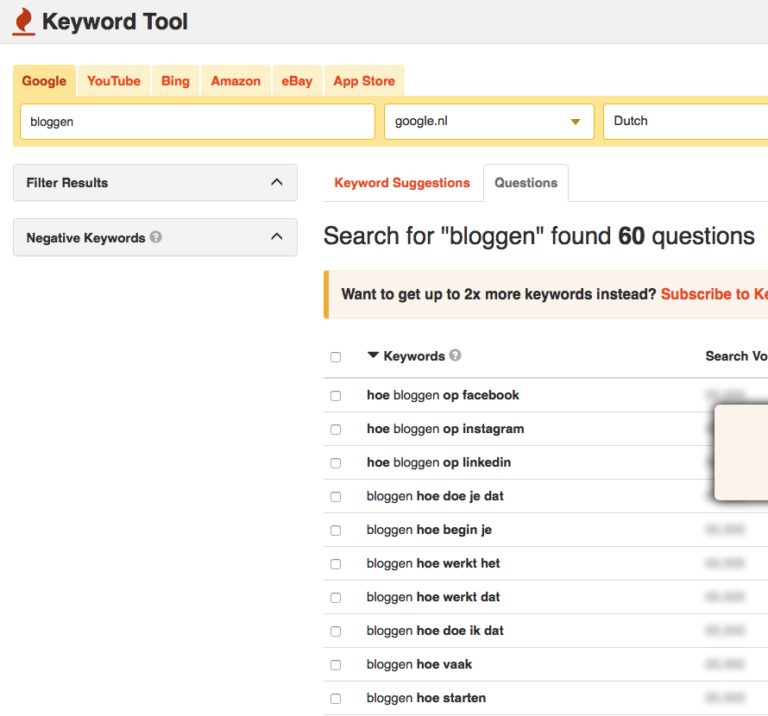The height and width of the screenshot is (716, 768).
Task: Toggle the select-all keywords checkbox
Action: [x=336, y=357]
